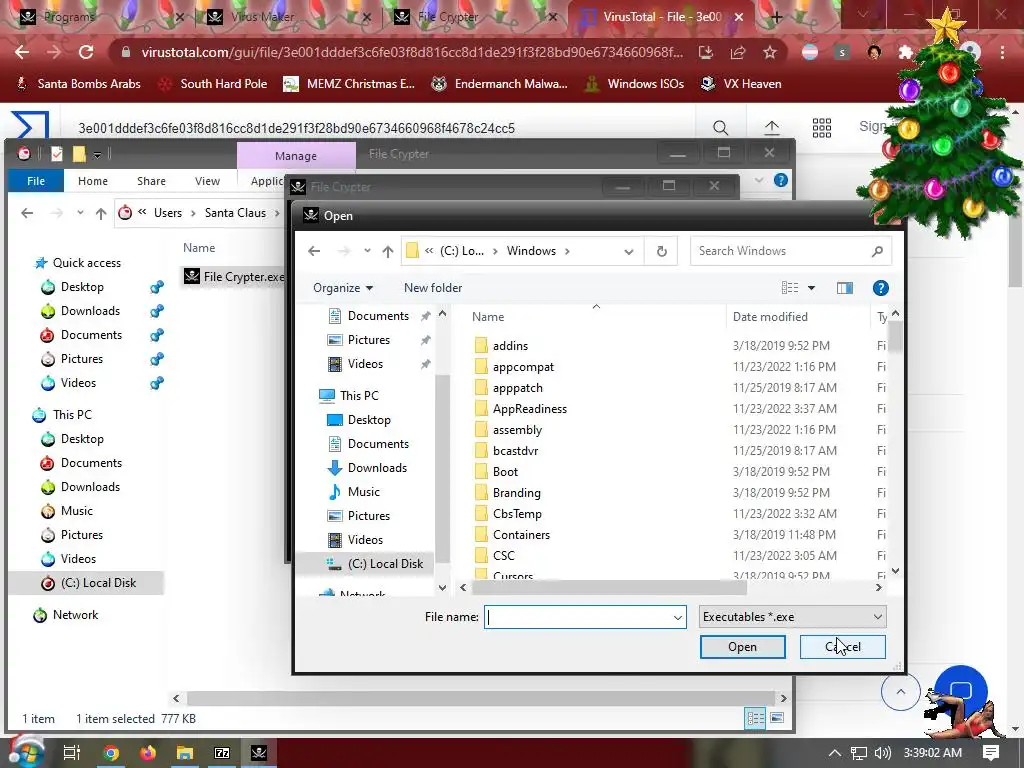Click Quick access in File Explorer sidebar
This screenshot has height=768, width=1024.
click(86, 263)
